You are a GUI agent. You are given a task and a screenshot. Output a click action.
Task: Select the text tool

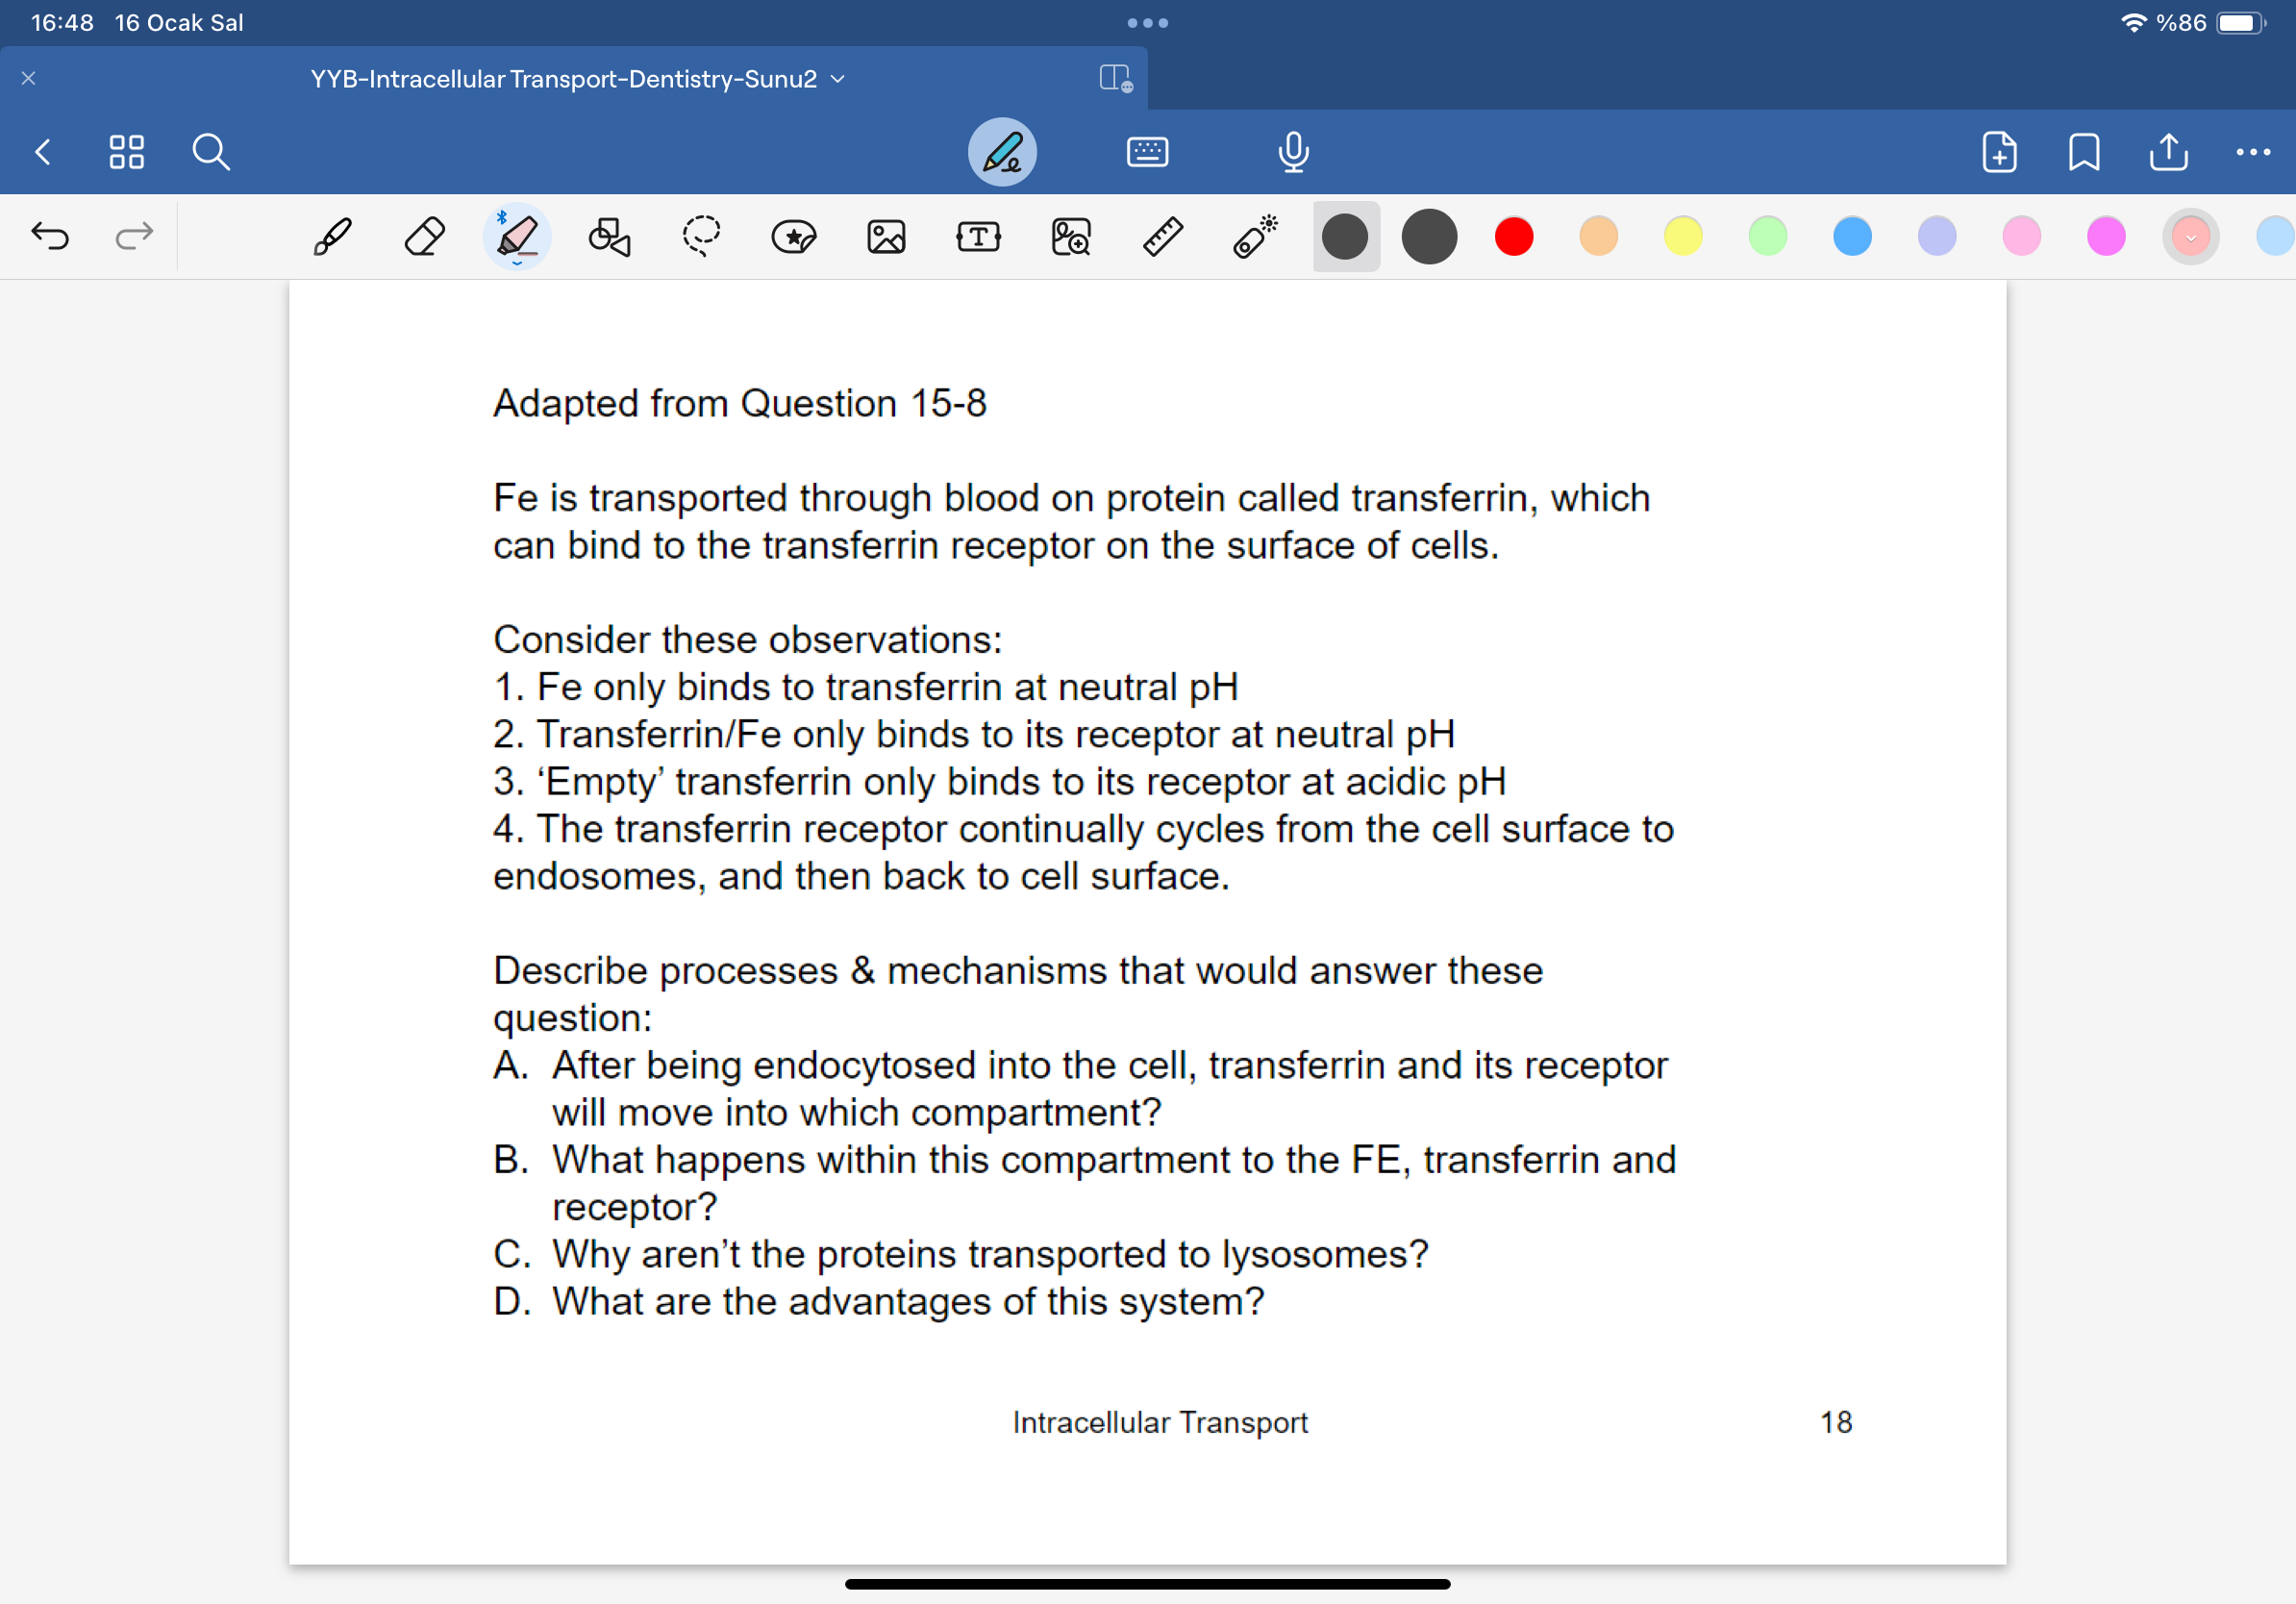[x=977, y=236]
